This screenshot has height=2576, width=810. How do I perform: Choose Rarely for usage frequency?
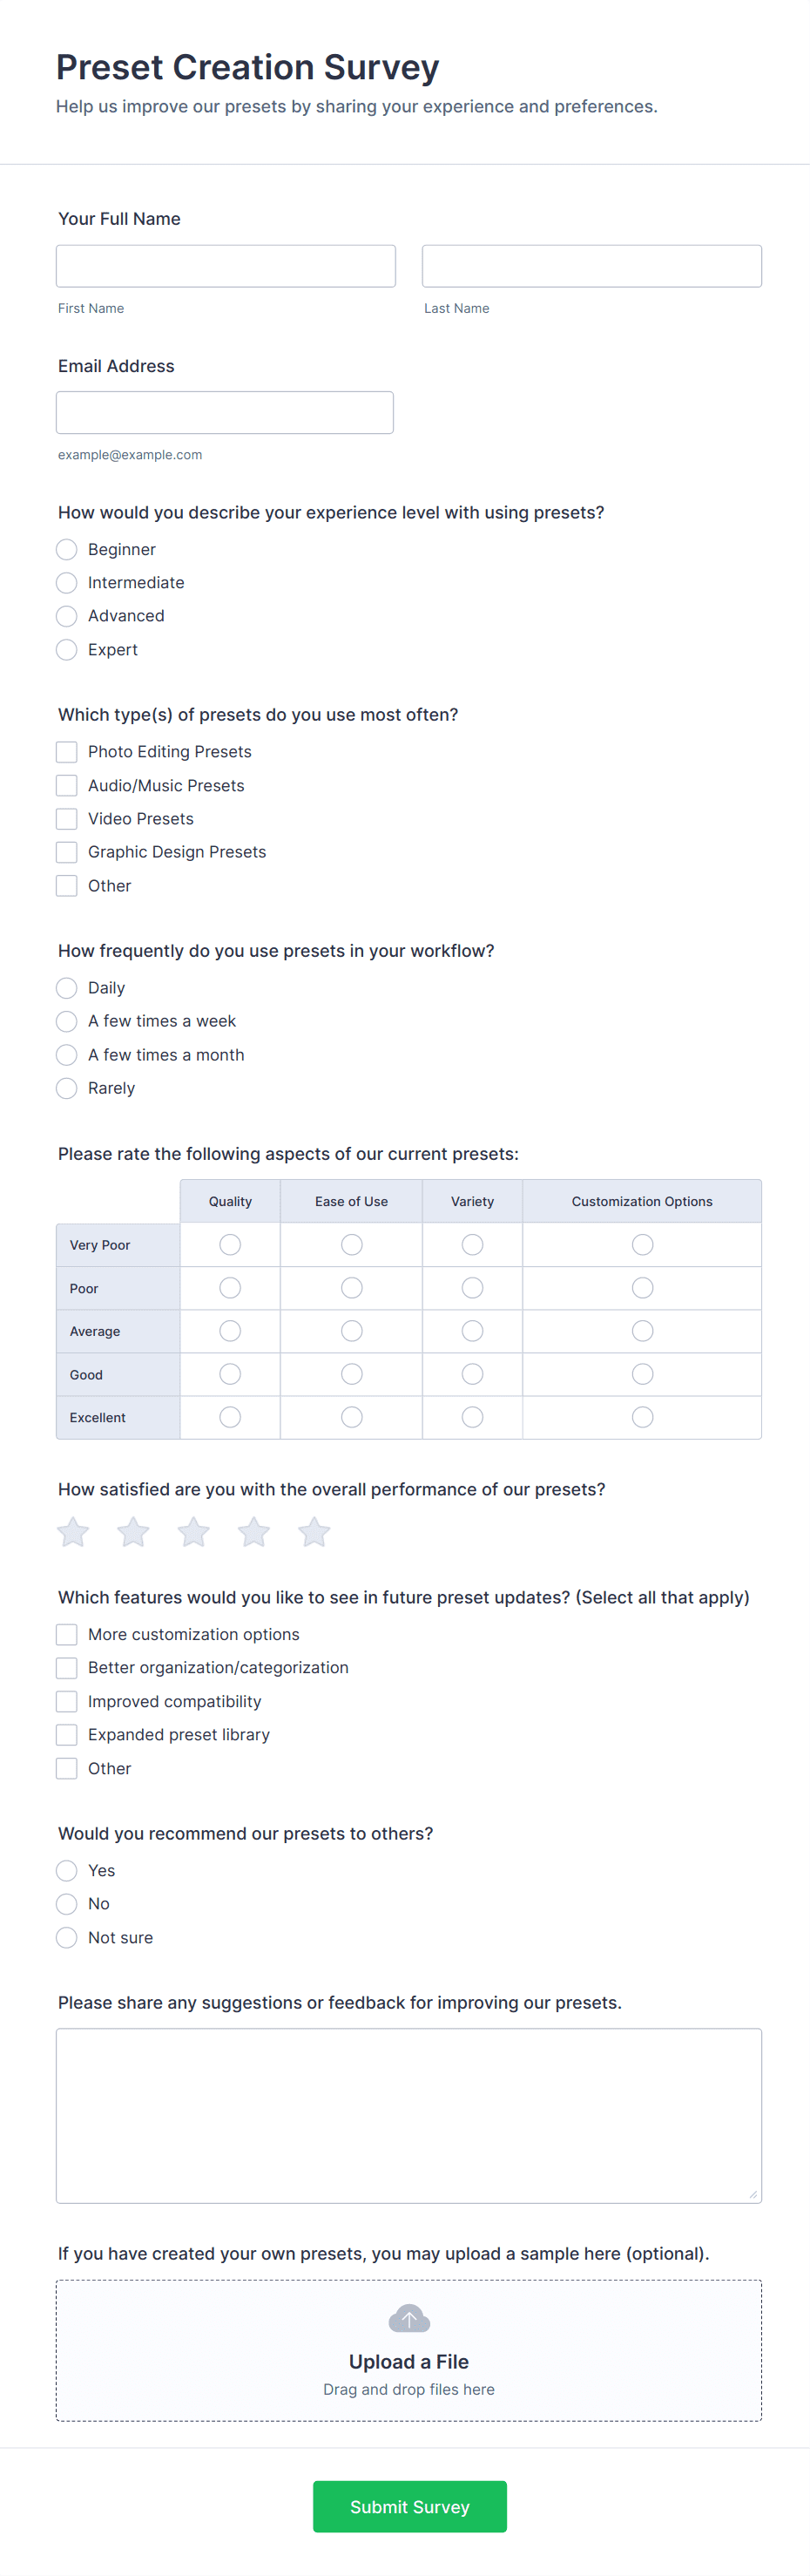click(66, 1087)
